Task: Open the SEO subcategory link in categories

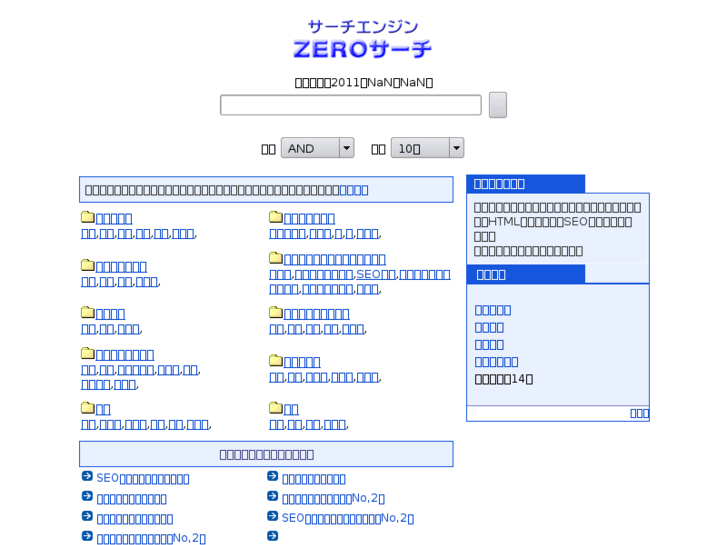Action: click(x=376, y=275)
